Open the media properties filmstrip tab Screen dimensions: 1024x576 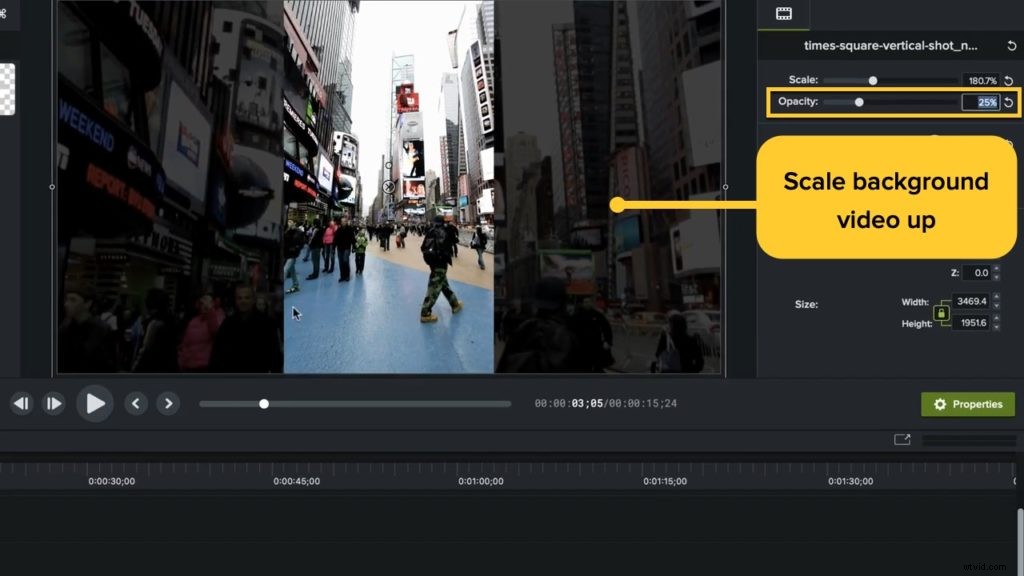point(784,14)
